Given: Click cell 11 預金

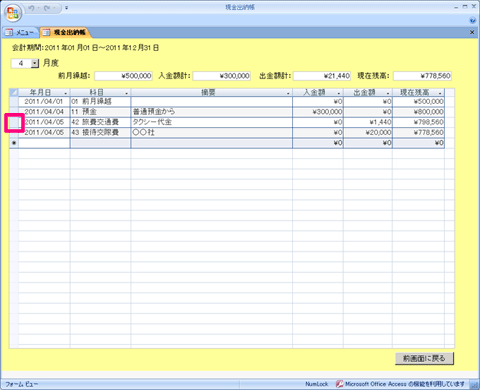Looking at the screenshot, I should pyautogui.click(x=100, y=112).
